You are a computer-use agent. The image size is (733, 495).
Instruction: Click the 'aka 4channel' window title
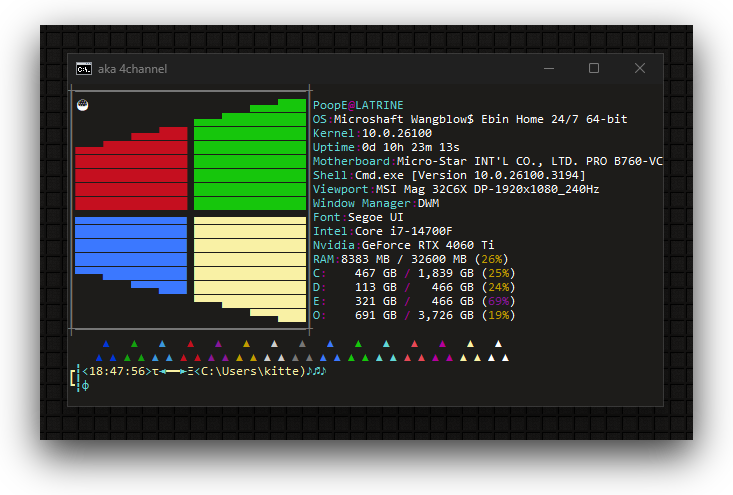132,69
